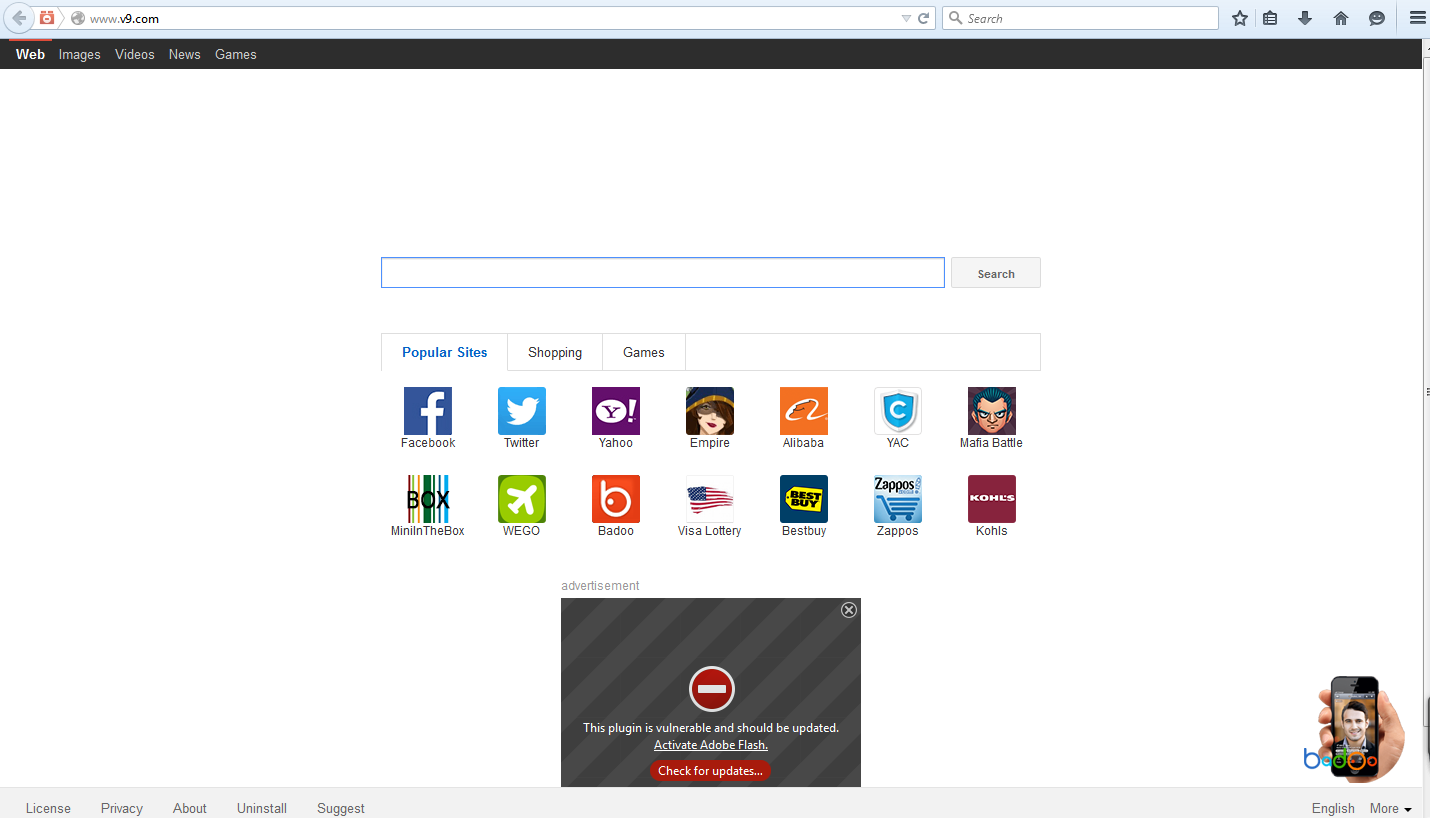Switch to the Shopping tab
Image resolution: width=1430 pixels, height=818 pixels.
(555, 352)
